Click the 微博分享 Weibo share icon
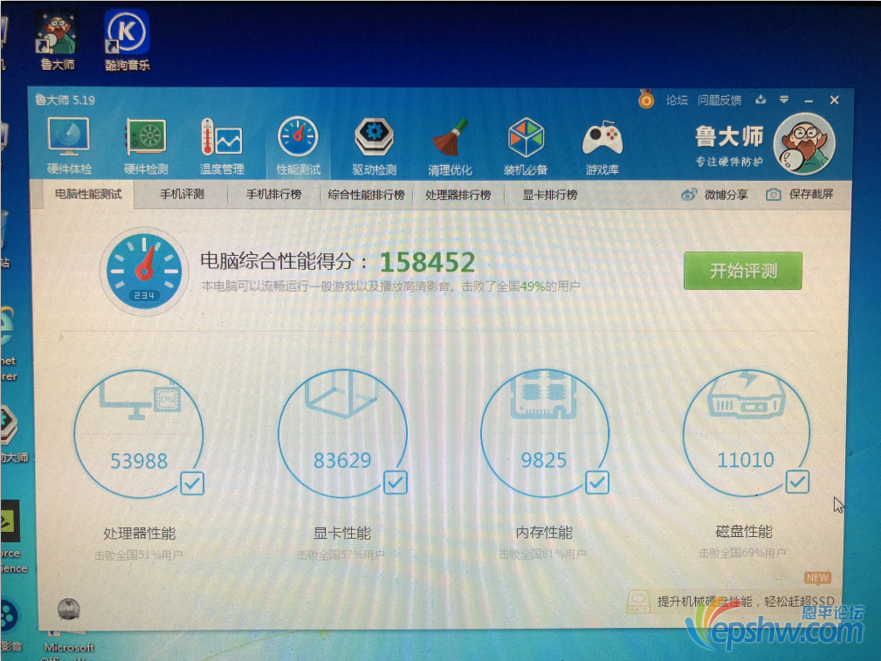 click(x=689, y=194)
